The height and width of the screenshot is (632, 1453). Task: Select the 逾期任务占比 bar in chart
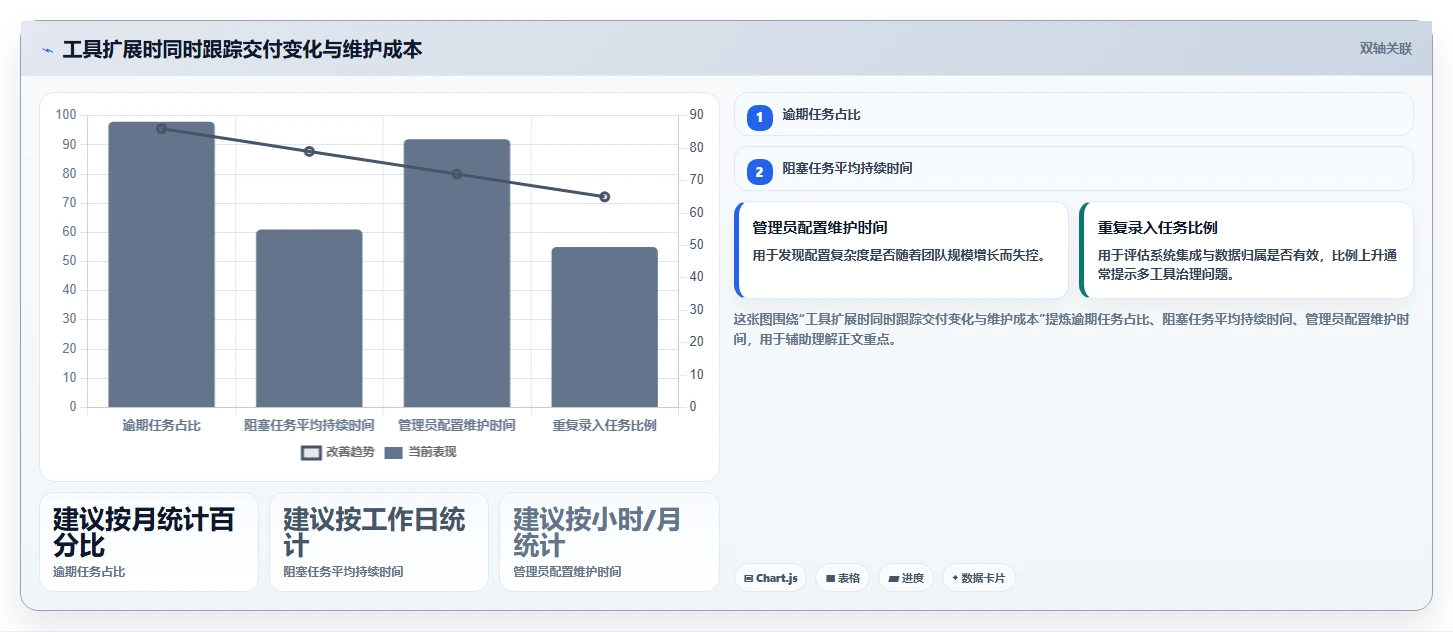click(x=161, y=264)
